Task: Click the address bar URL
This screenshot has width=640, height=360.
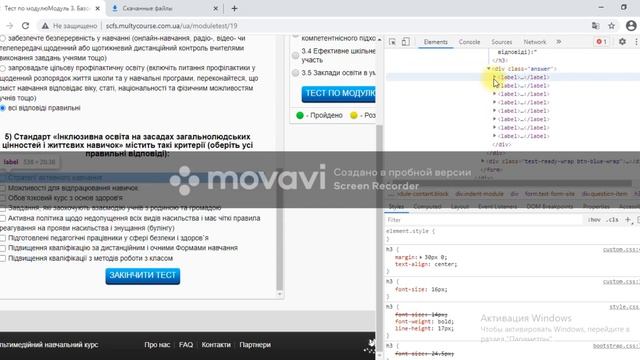Action: [171, 26]
